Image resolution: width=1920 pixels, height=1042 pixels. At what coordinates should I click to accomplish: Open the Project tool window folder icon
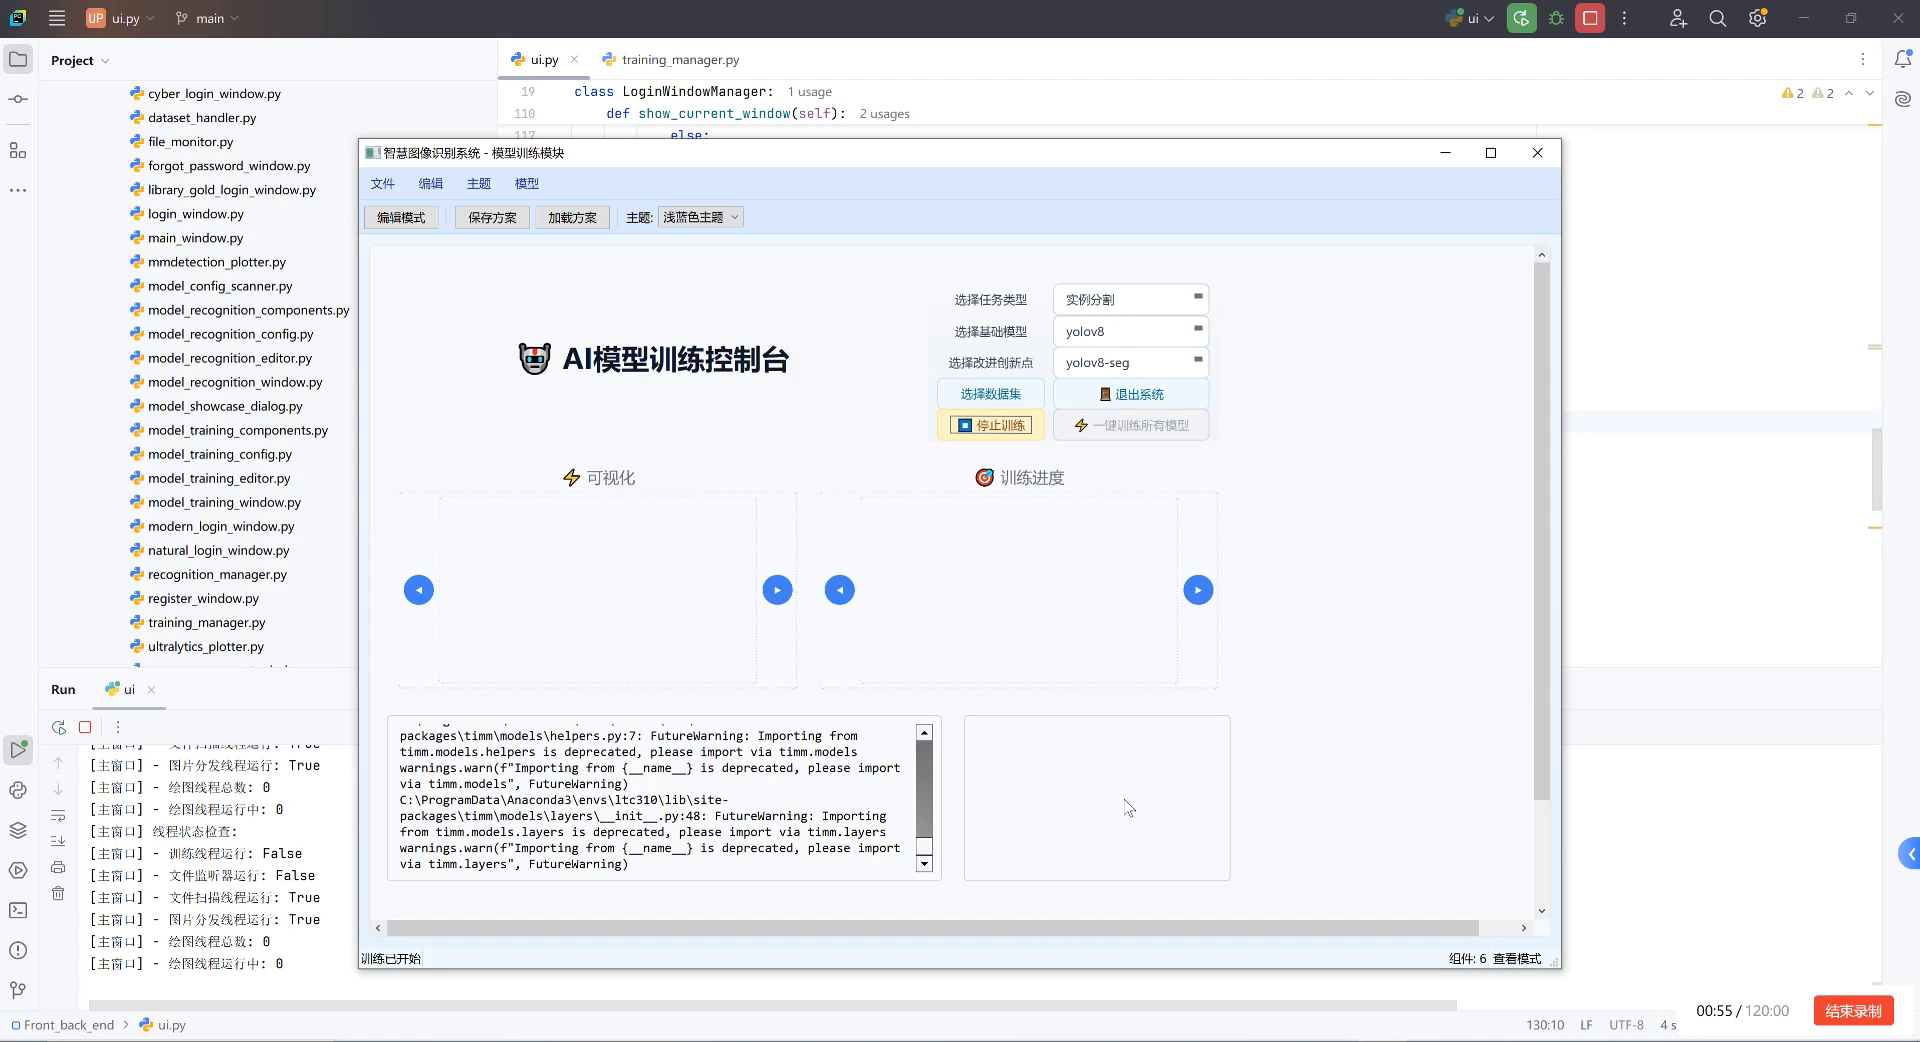tap(18, 60)
